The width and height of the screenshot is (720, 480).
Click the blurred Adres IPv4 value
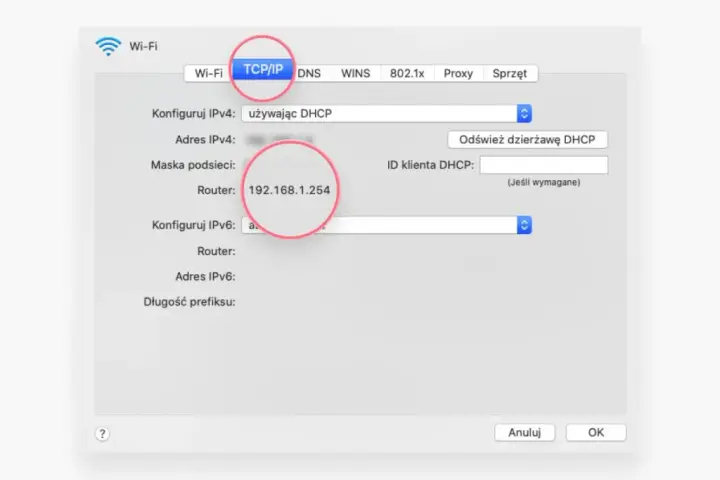[280, 140]
